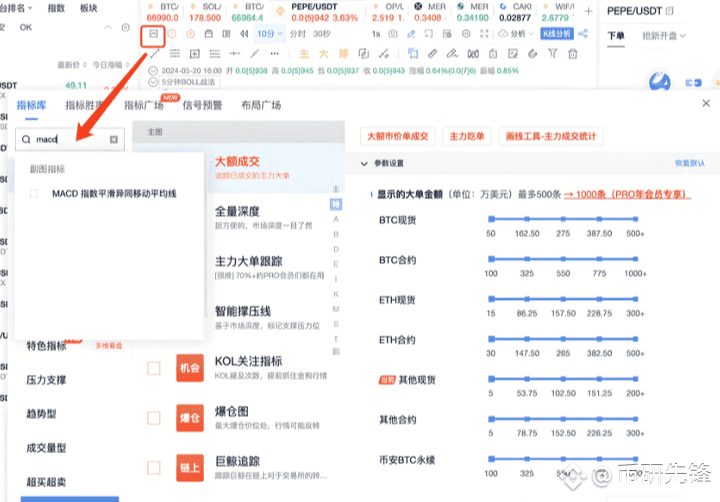Open the 10分 interval dropdown
The height and width of the screenshot is (502, 720).
pyautogui.click(x=270, y=34)
